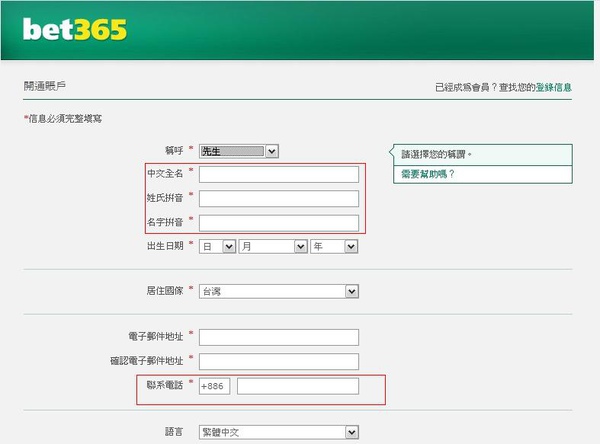Image resolution: width=600 pixels, height=444 pixels.
Task: Open the 居住國家 dropdown showing 台灣
Action: click(x=278, y=291)
